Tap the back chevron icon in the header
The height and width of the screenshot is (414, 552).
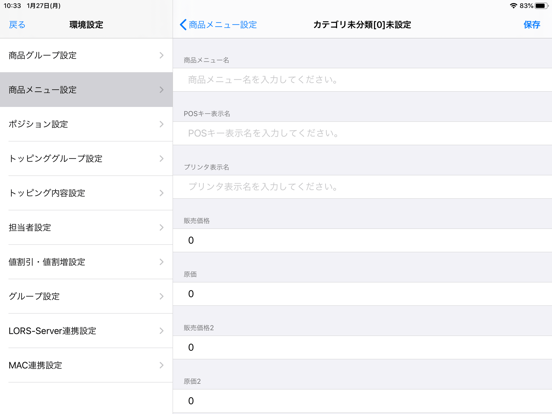pyautogui.click(x=183, y=25)
